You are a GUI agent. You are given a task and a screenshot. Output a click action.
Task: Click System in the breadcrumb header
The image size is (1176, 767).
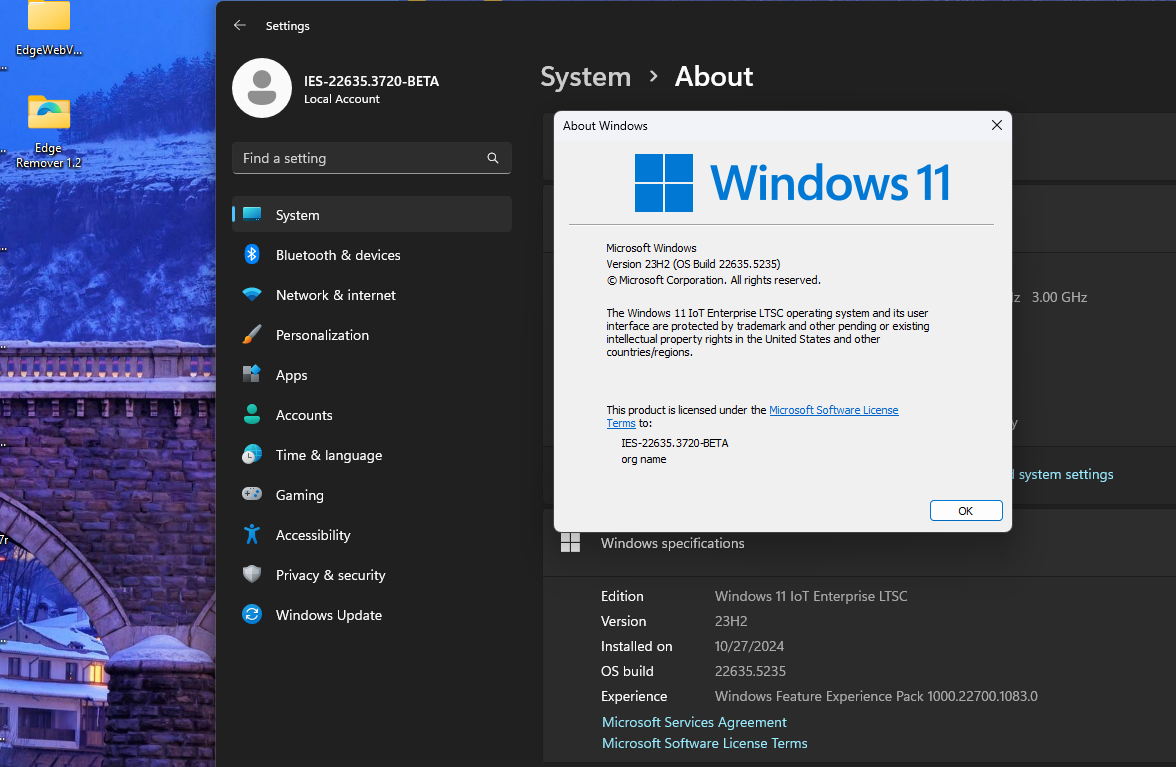(x=586, y=76)
